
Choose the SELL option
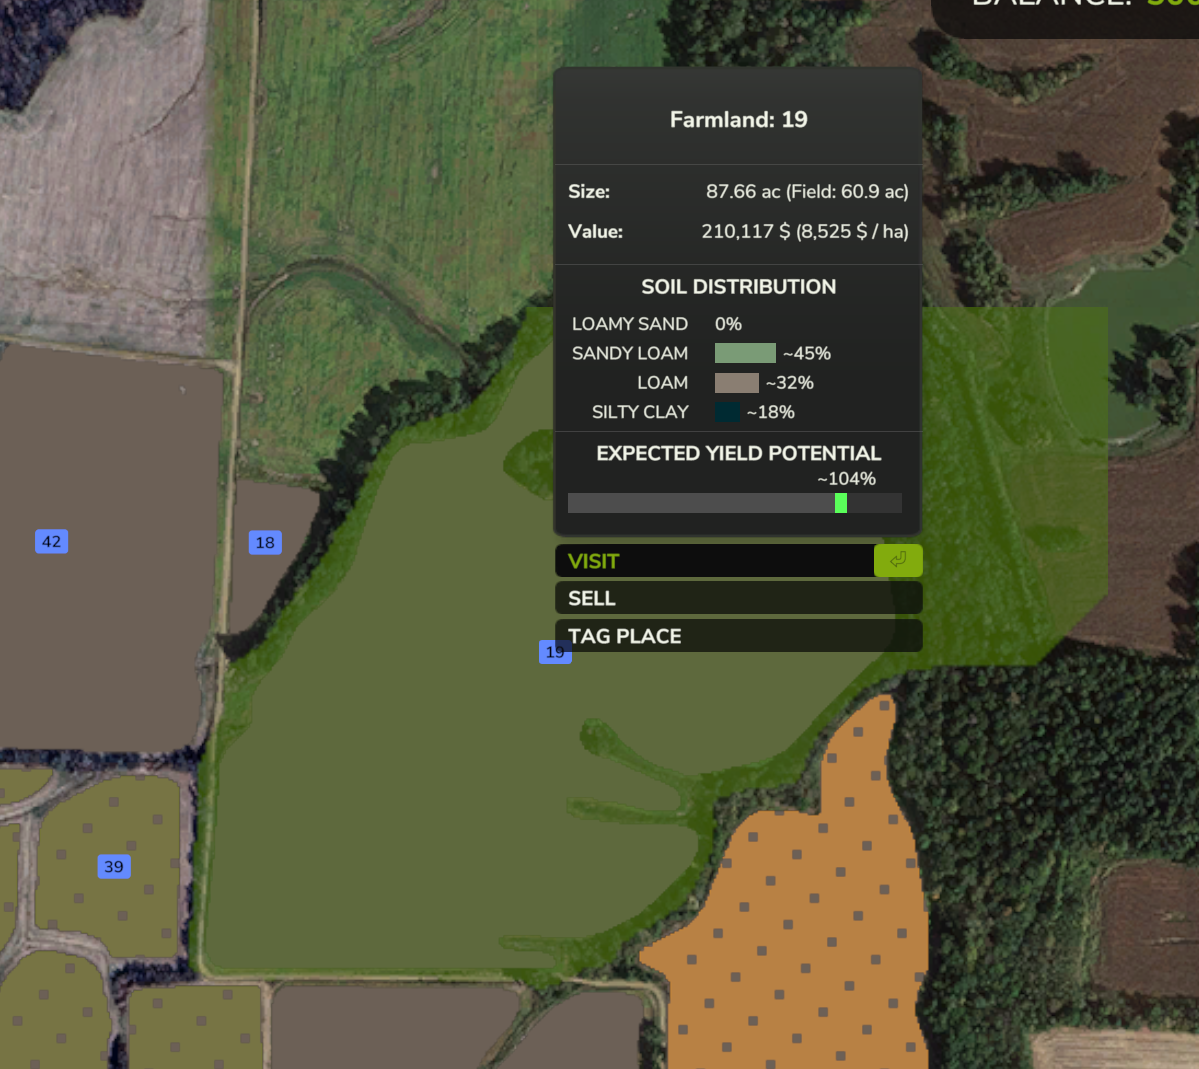(738, 598)
